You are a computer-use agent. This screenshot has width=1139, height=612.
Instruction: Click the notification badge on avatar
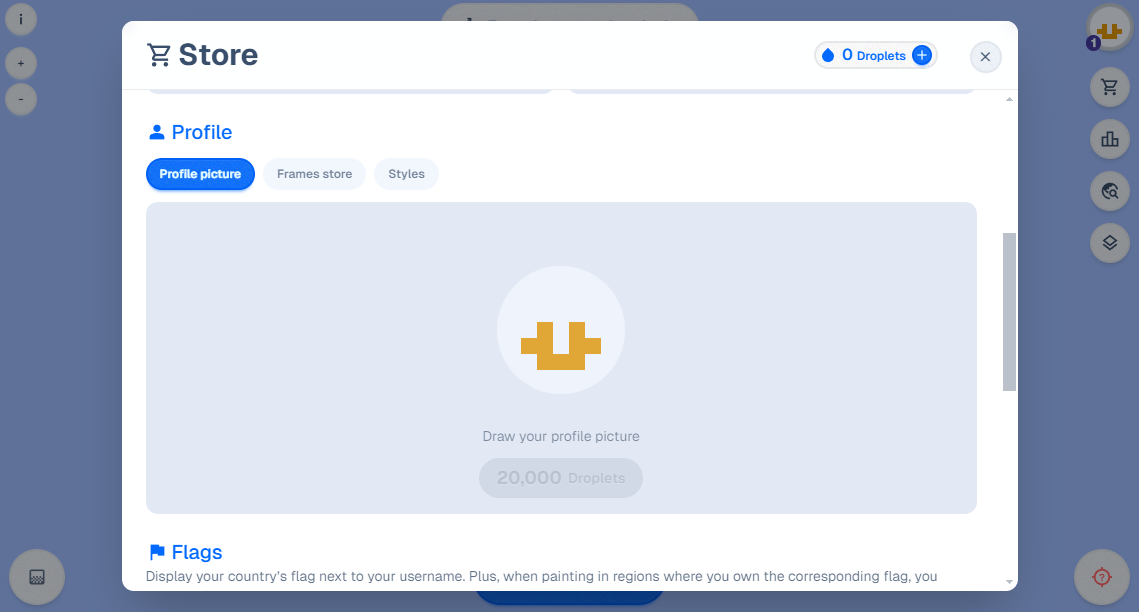click(x=1093, y=44)
